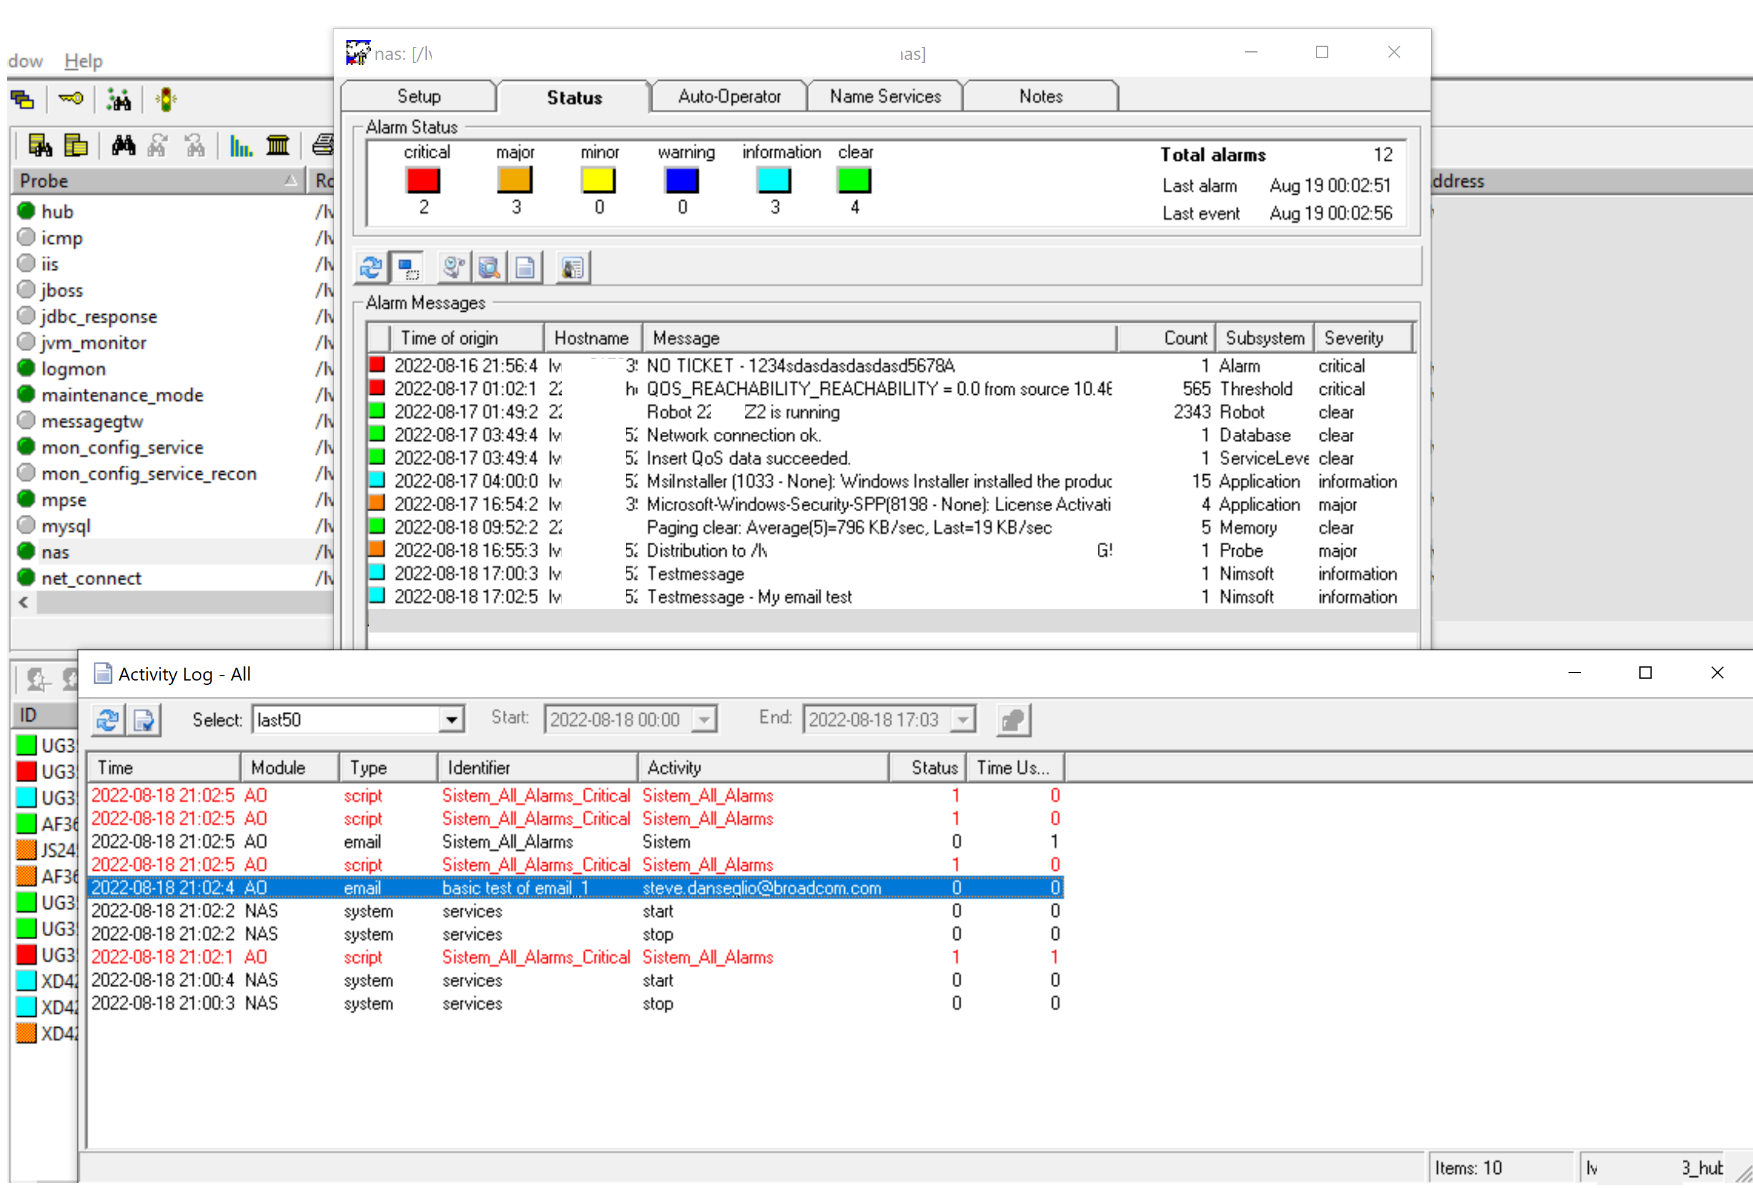
Task: Click the red critical alarm swatch
Action: click(423, 181)
